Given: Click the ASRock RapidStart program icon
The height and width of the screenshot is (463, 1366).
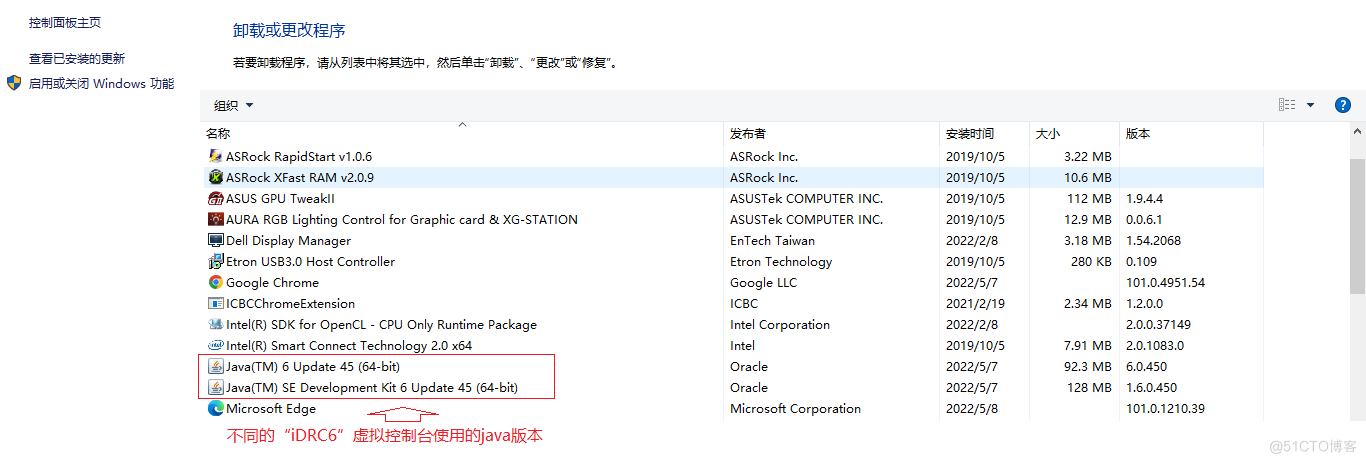Looking at the screenshot, I should [215, 156].
